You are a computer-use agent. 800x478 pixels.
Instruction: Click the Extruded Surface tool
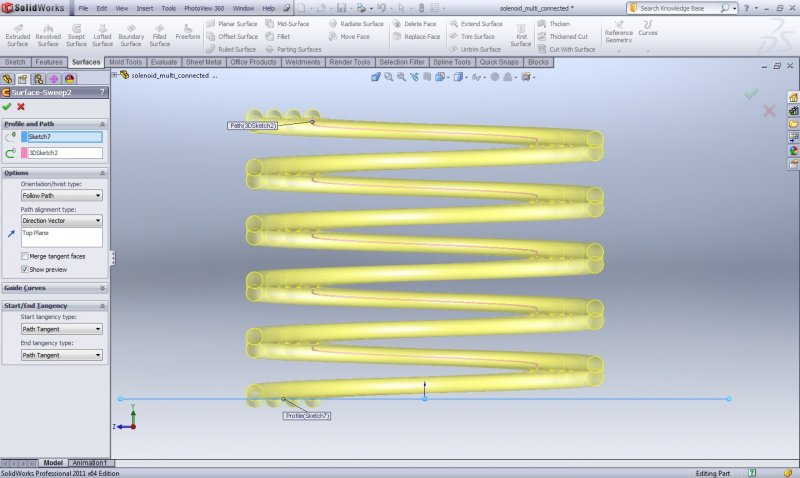[x=18, y=35]
